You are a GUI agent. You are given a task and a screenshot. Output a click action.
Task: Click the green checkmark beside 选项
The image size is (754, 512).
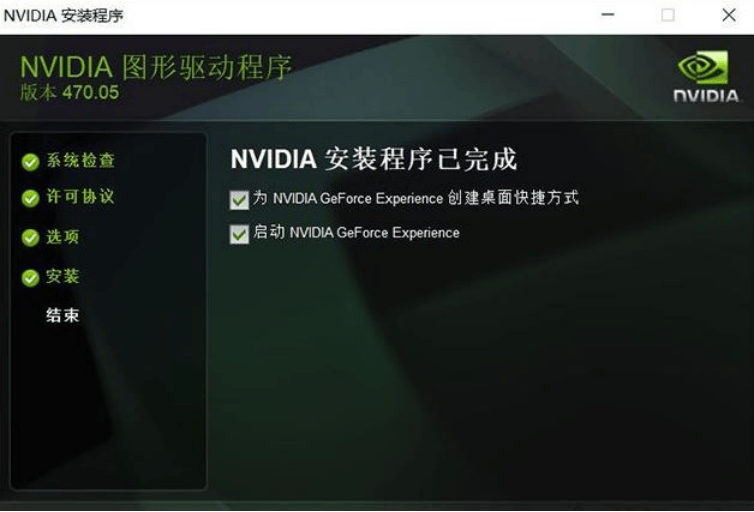(30, 237)
